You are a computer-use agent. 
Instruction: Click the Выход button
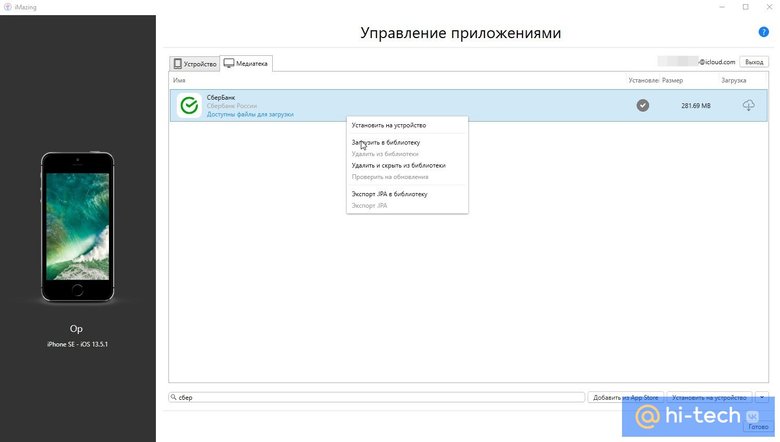click(x=754, y=62)
